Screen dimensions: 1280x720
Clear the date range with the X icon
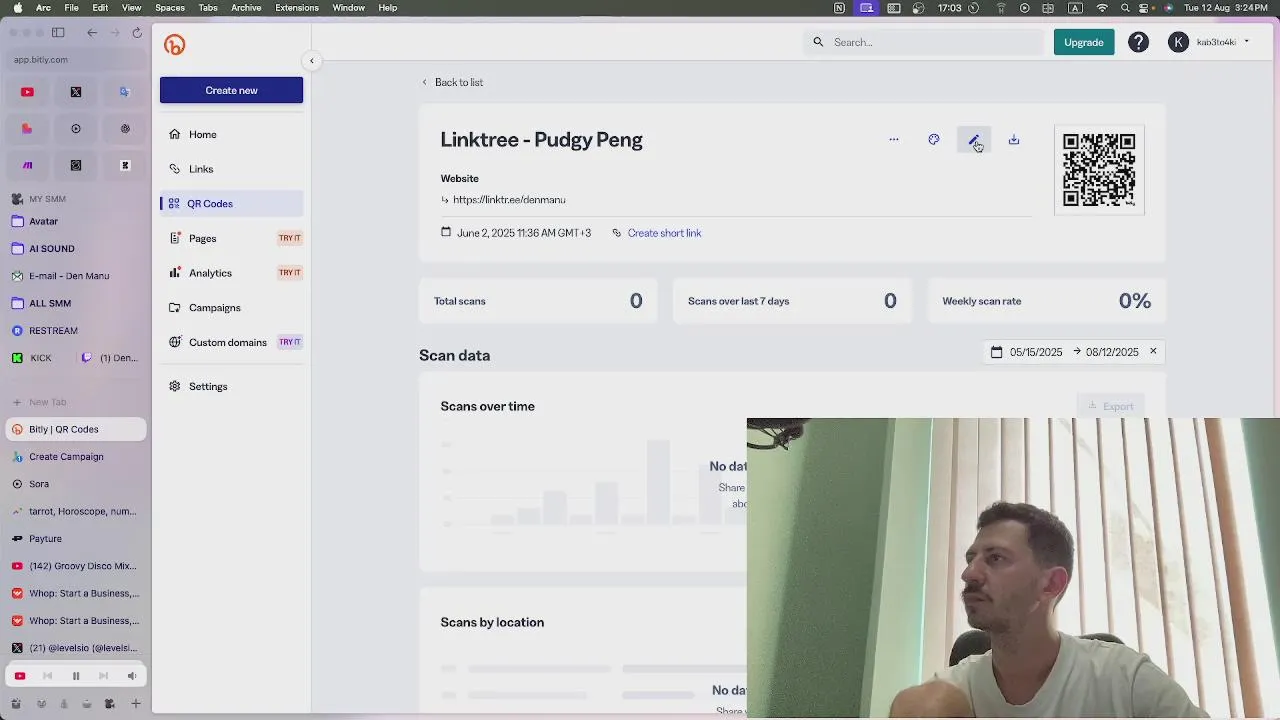click(x=1153, y=351)
